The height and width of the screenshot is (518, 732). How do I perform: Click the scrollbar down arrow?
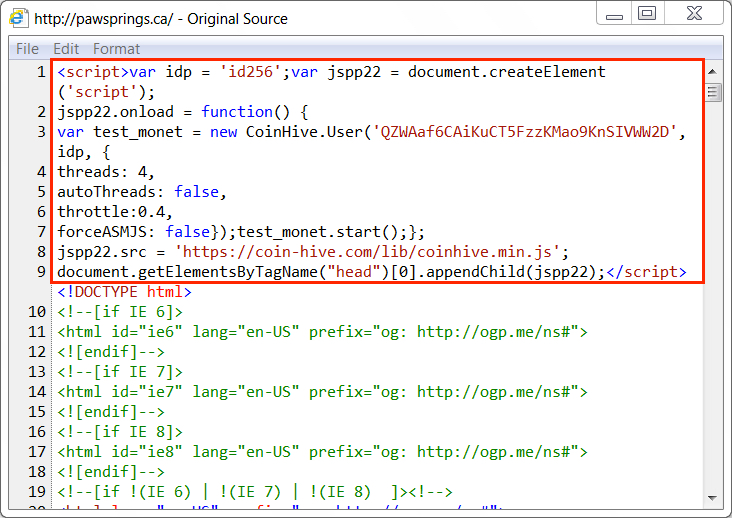(712, 498)
